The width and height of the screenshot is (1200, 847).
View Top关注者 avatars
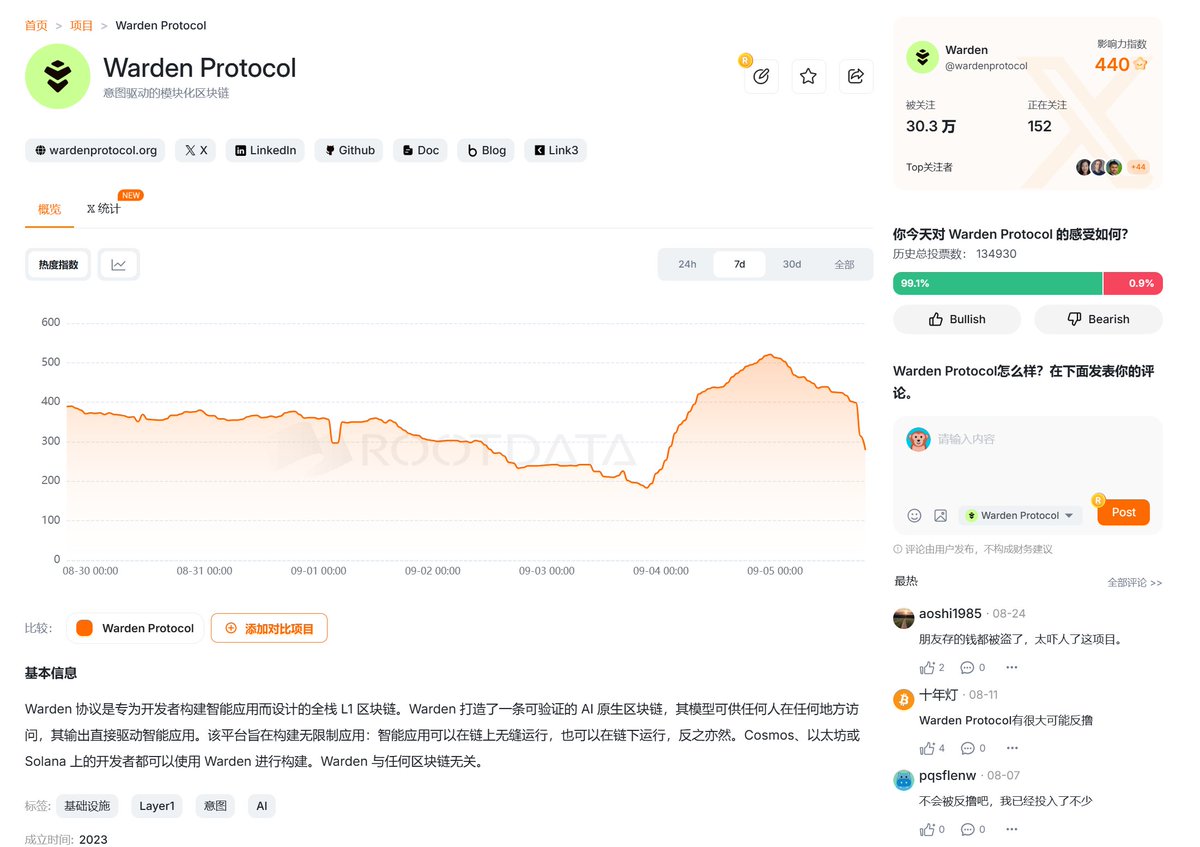tap(1099, 167)
